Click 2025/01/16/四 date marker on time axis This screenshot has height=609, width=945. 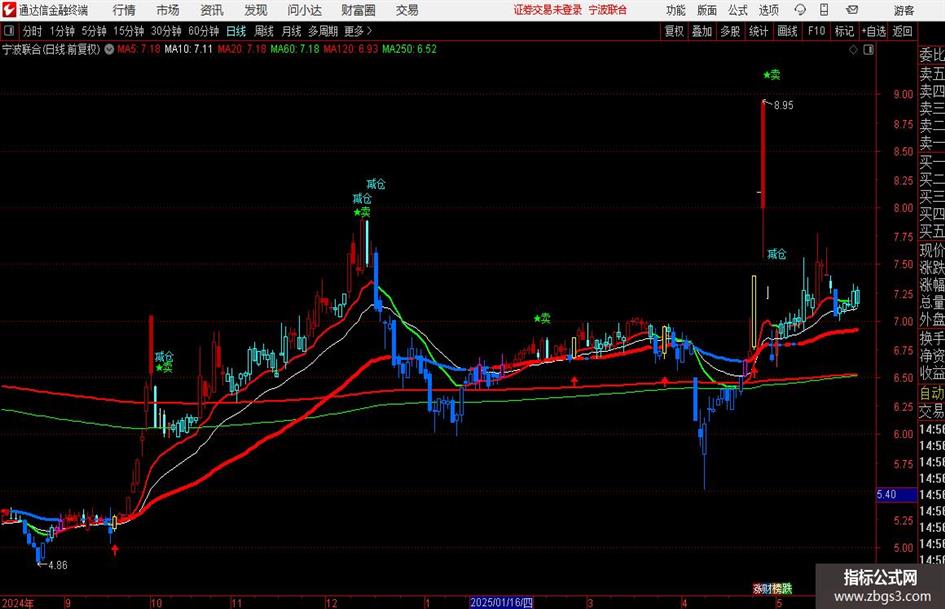click(501, 602)
